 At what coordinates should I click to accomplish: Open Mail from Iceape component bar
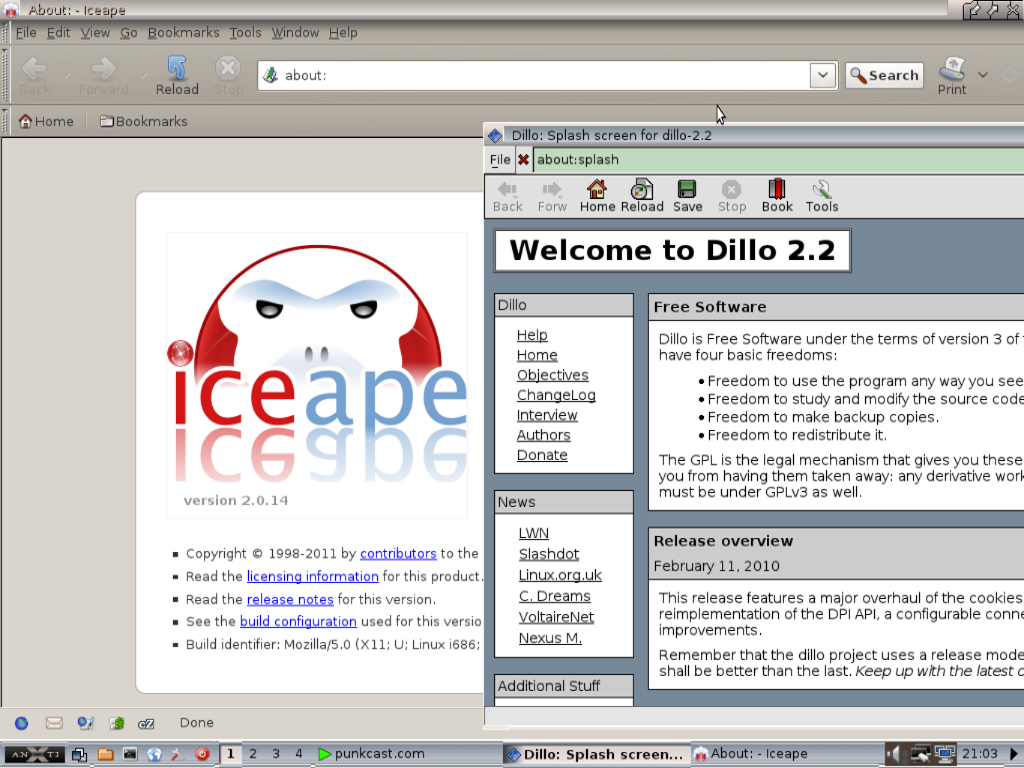[54, 723]
